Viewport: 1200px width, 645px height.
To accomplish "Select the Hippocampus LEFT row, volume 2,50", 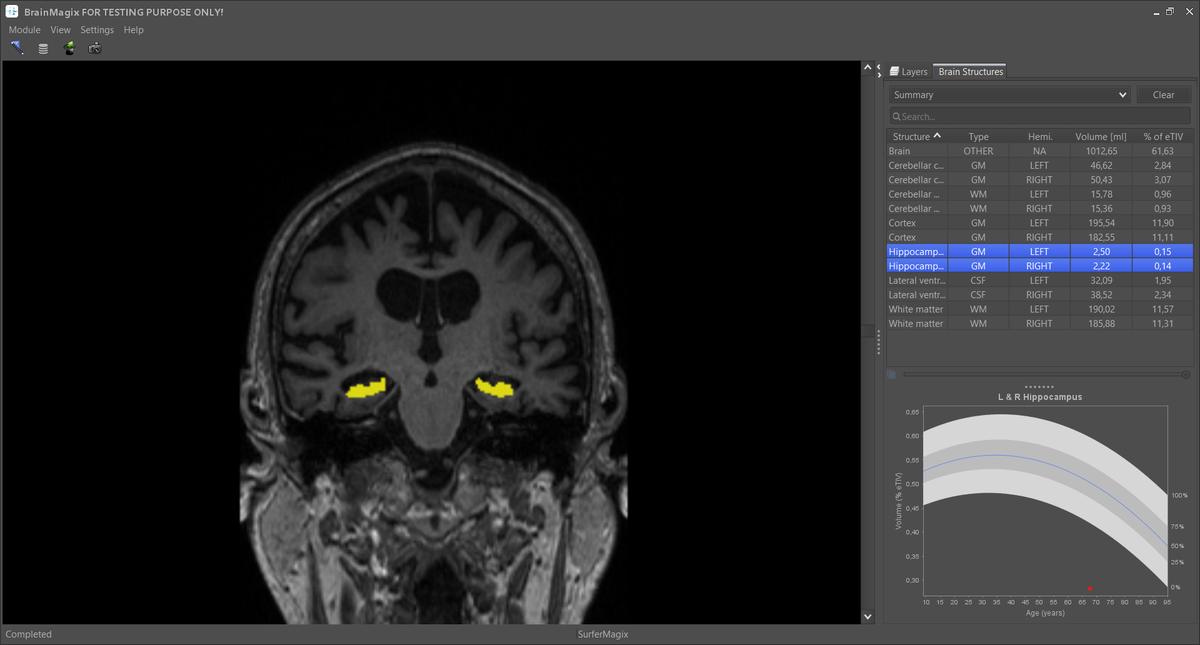I will point(1040,252).
